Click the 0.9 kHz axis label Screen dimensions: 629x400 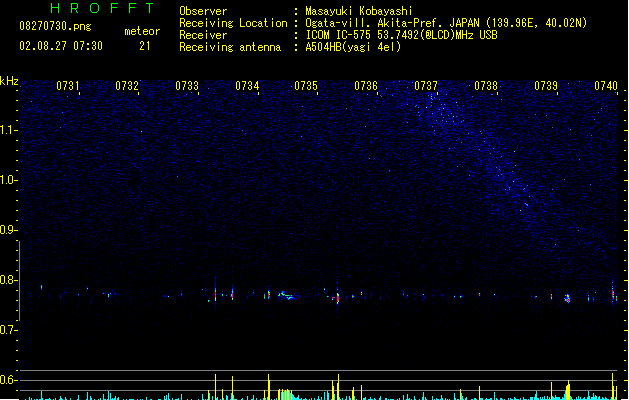pos(8,230)
